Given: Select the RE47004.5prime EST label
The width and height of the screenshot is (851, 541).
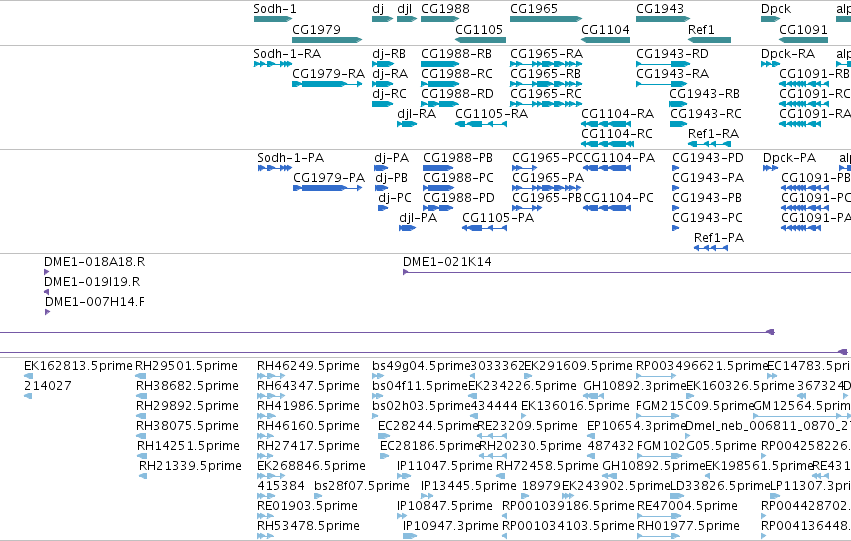Looking at the screenshot, I should [x=687, y=506].
